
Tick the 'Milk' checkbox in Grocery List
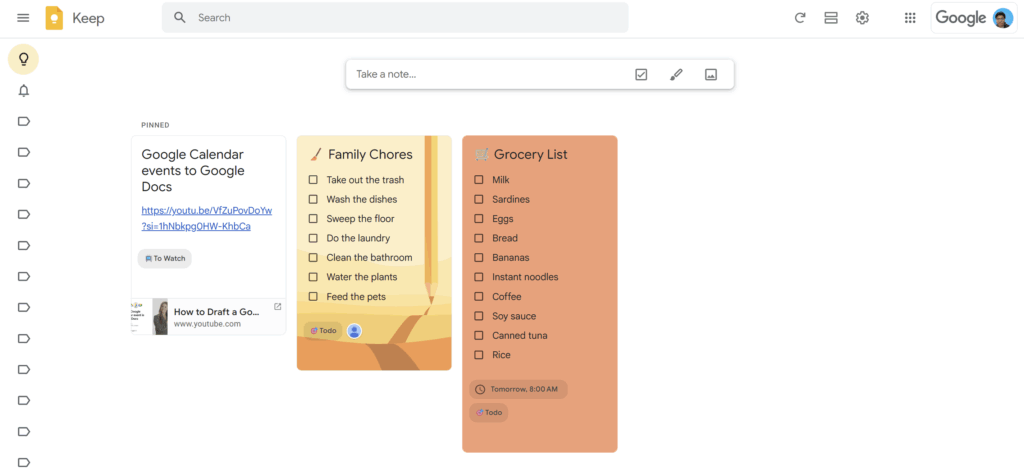point(479,180)
